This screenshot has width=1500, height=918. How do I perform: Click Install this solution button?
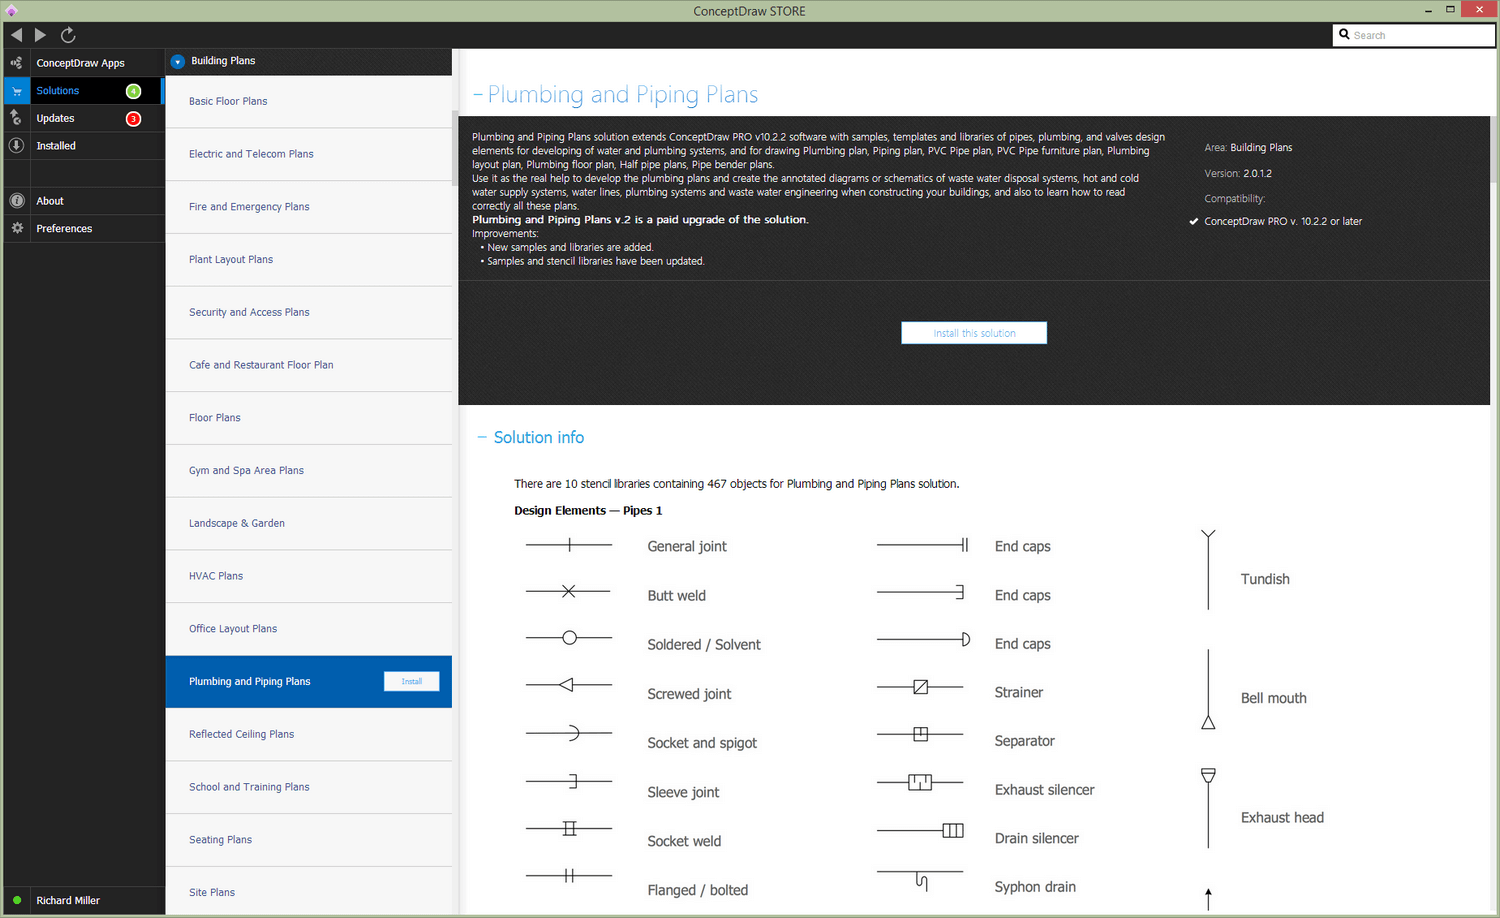pos(974,333)
